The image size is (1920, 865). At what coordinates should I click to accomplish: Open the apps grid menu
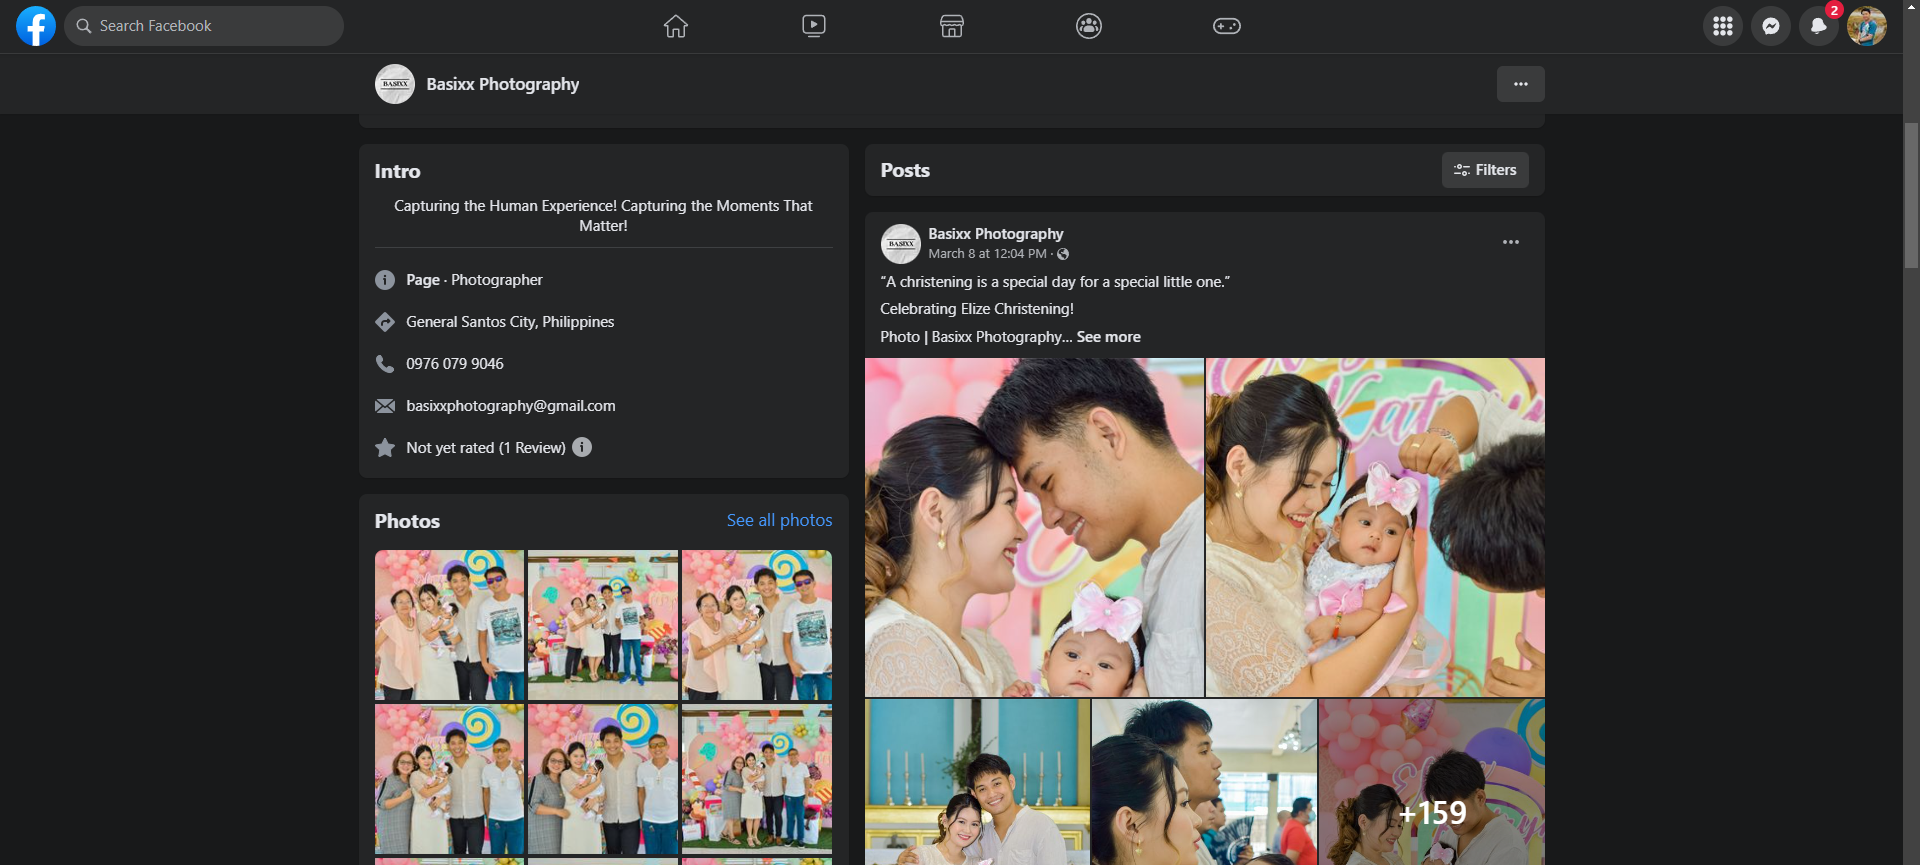coord(1723,26)
